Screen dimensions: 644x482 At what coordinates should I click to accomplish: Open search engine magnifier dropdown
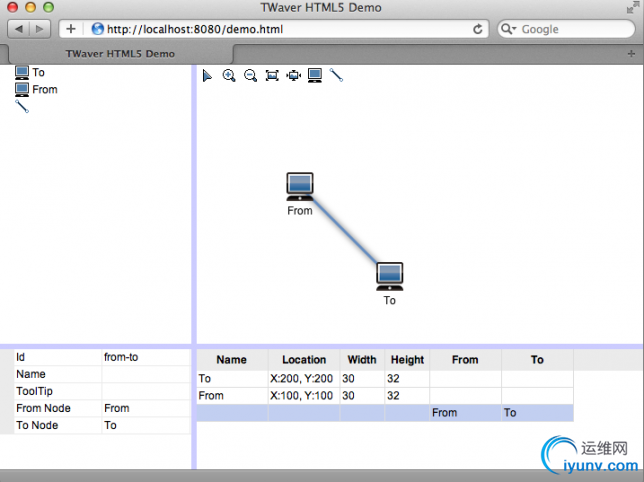click(x=508, y=29)
